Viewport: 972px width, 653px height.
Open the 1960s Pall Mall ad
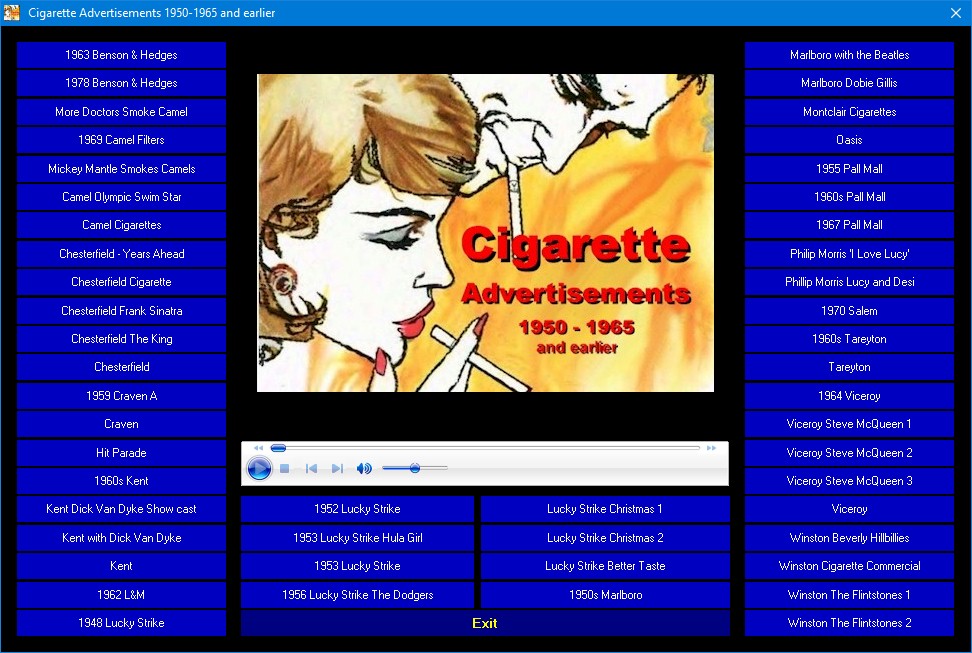coord(849,197)
